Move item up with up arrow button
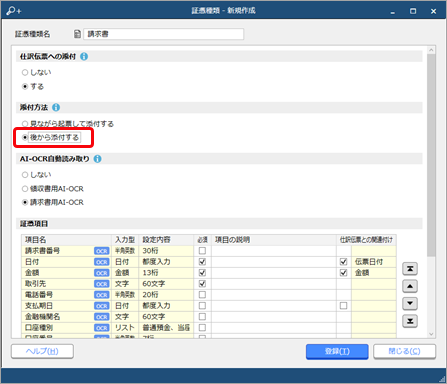The image size is (447, 384). (x=410, y=286)
